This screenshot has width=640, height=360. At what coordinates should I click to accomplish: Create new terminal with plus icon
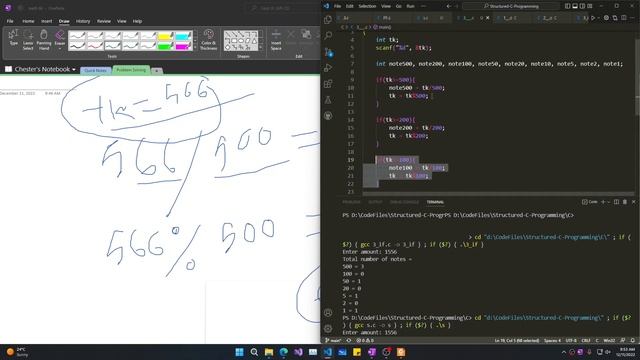(x=603, y=202)
